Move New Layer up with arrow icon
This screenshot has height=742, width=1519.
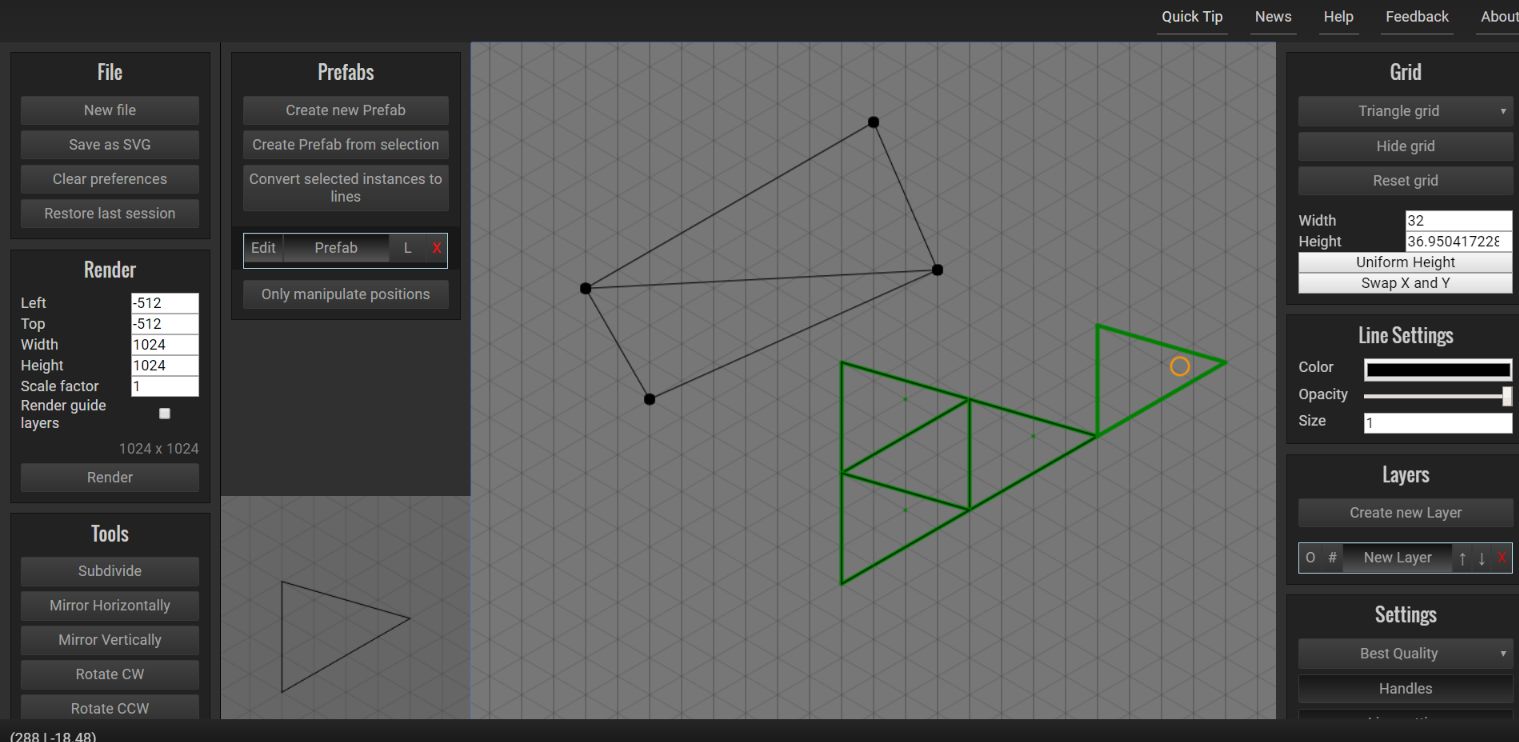coord(1462,558)
